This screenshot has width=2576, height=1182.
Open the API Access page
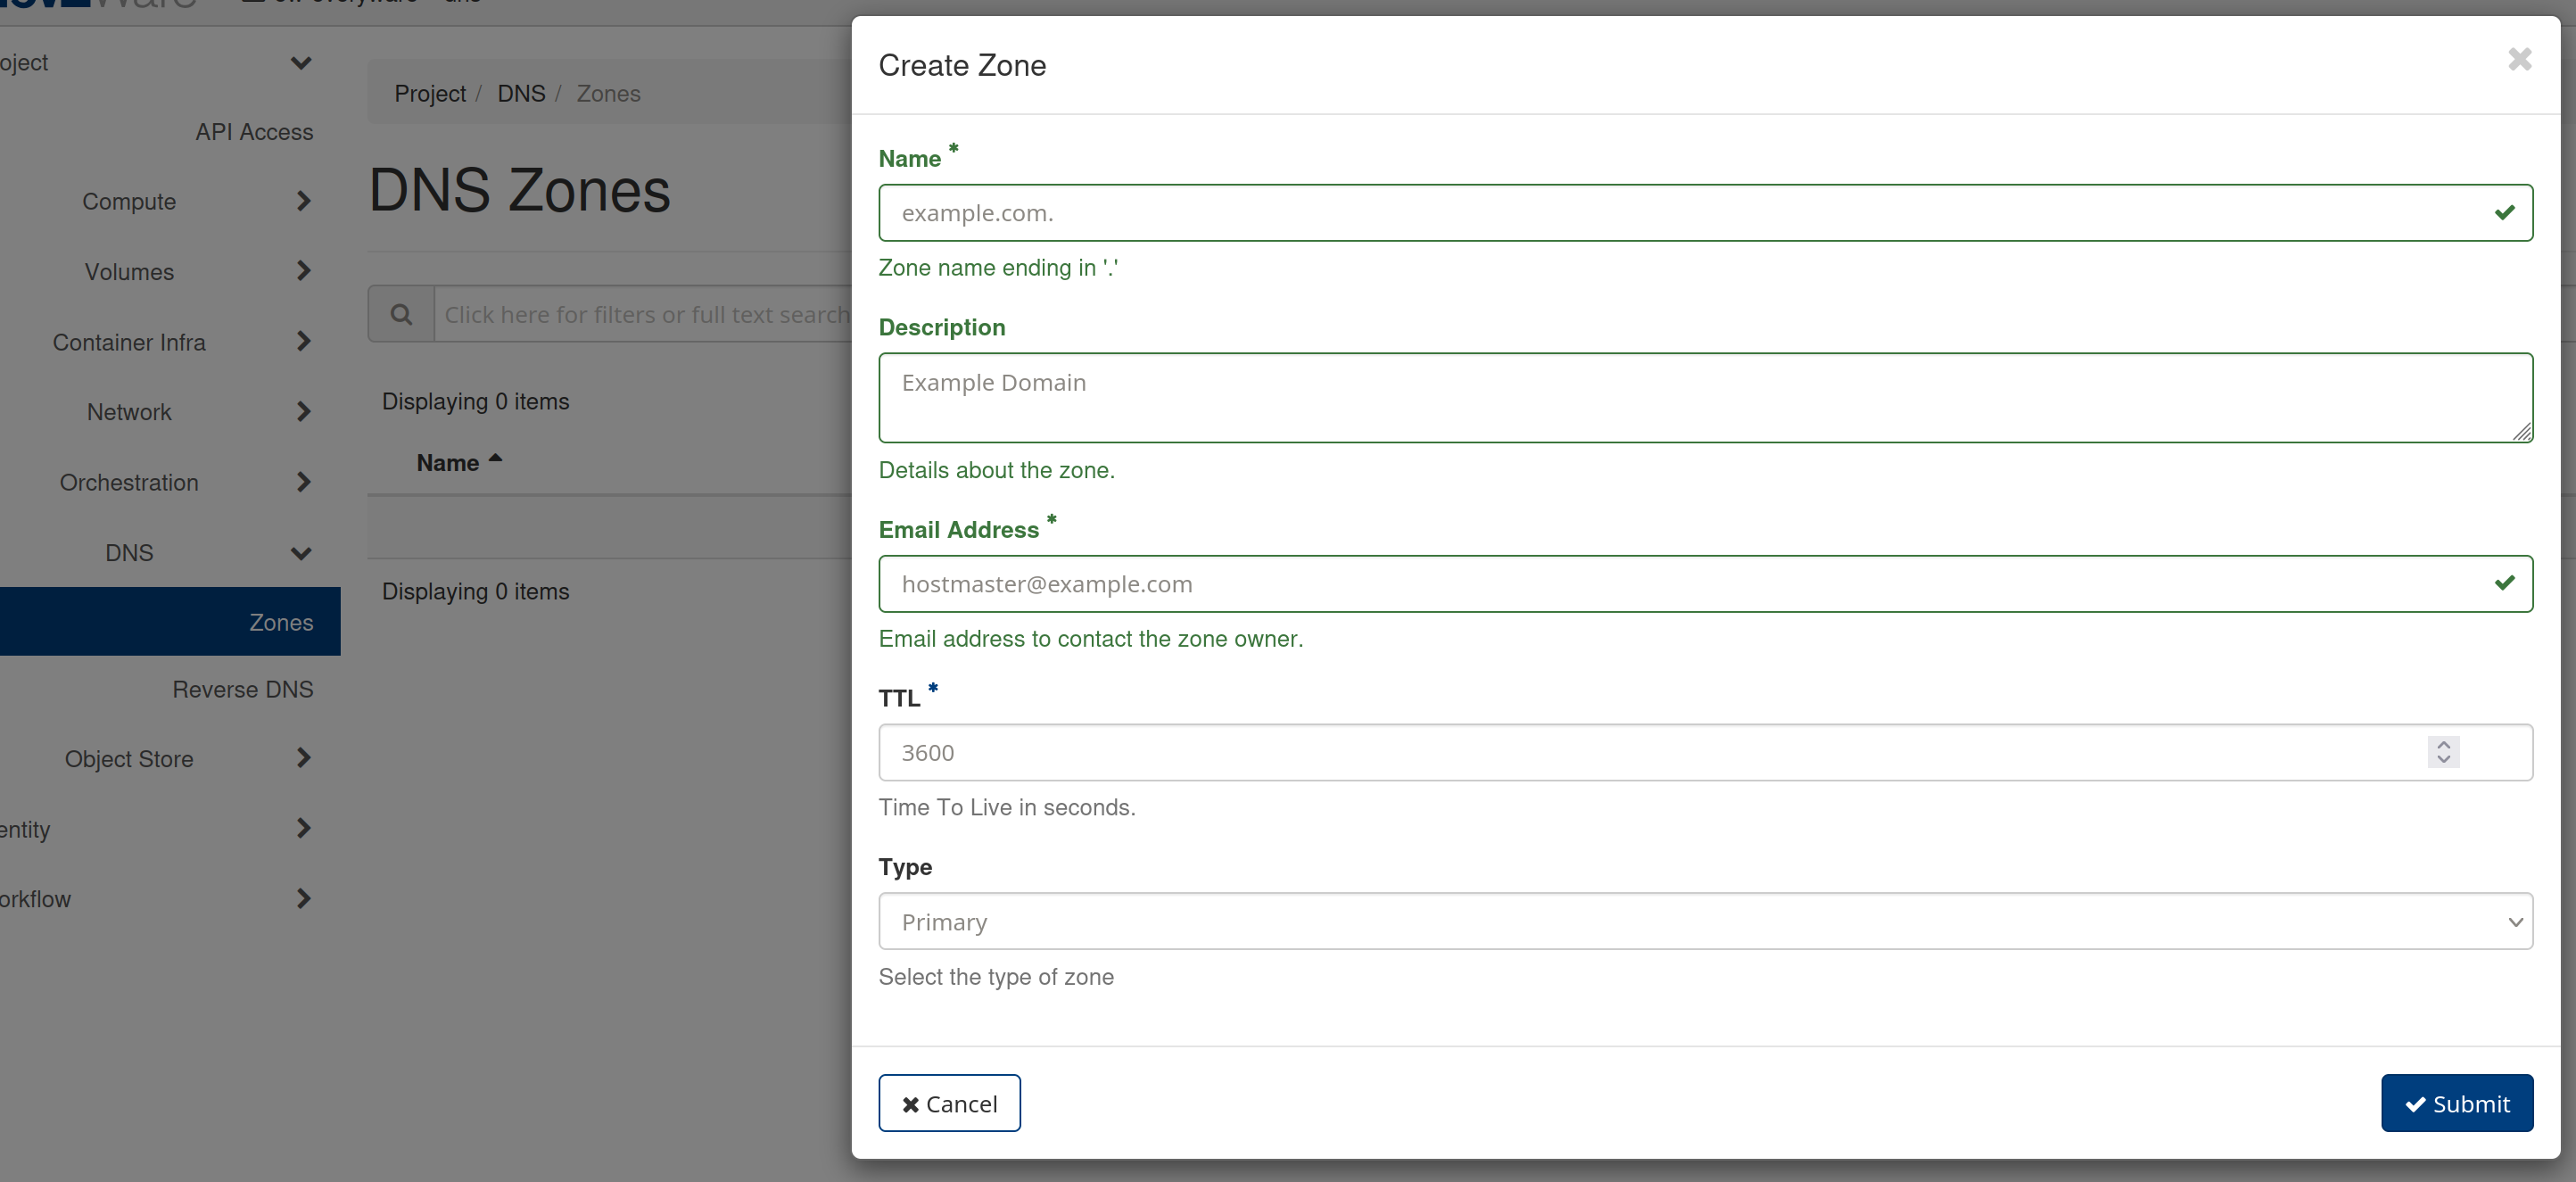pyautogui.click(x=254, y=131)
